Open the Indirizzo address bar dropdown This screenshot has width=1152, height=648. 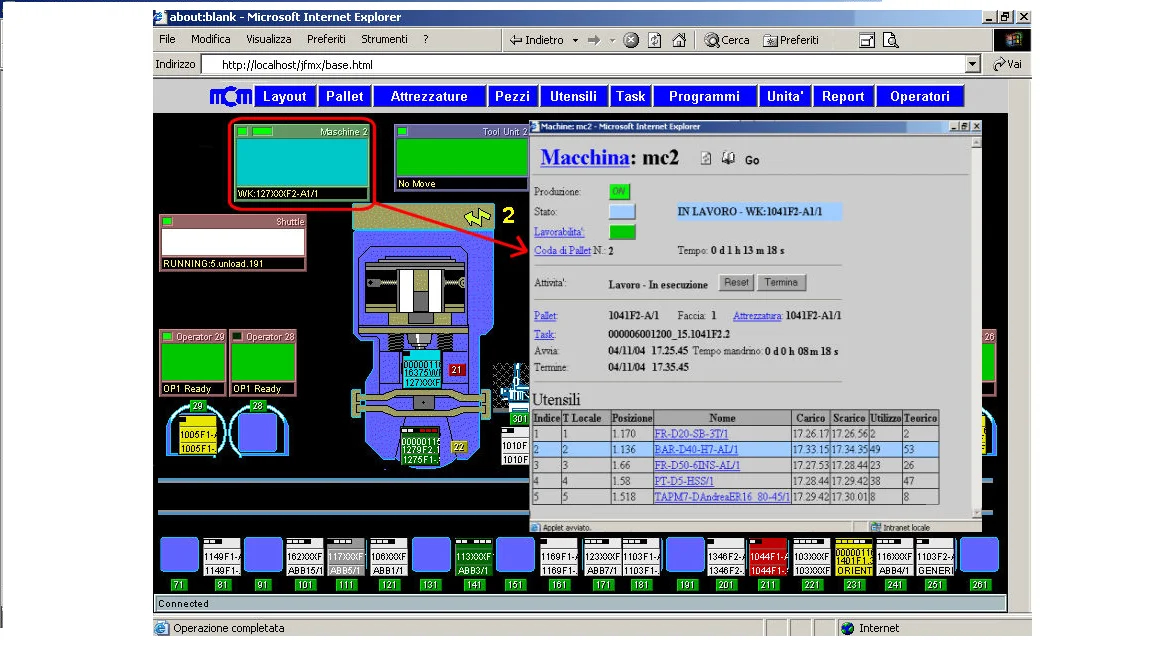971,64
